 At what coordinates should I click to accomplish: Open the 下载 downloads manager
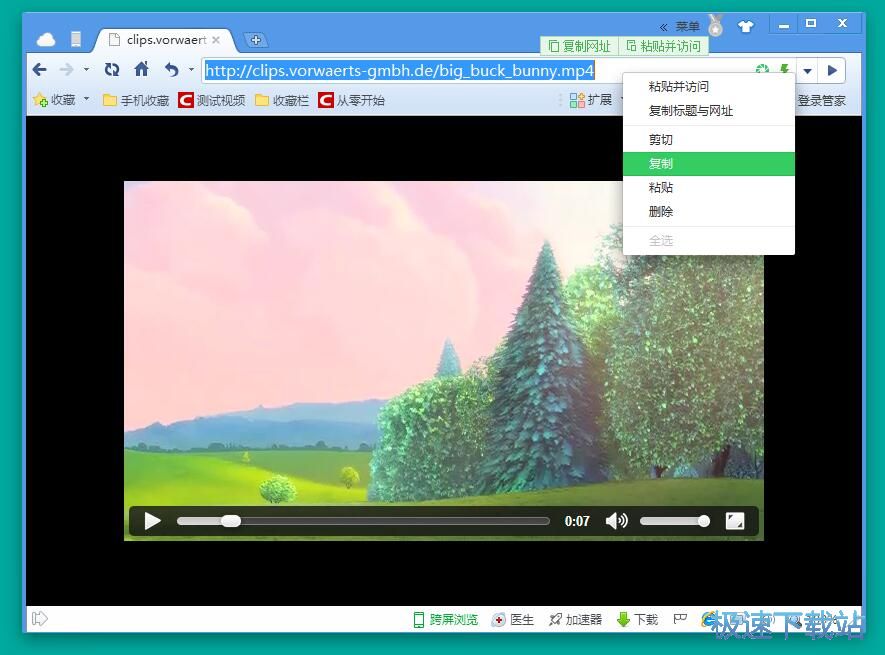[x=638, y=619]
